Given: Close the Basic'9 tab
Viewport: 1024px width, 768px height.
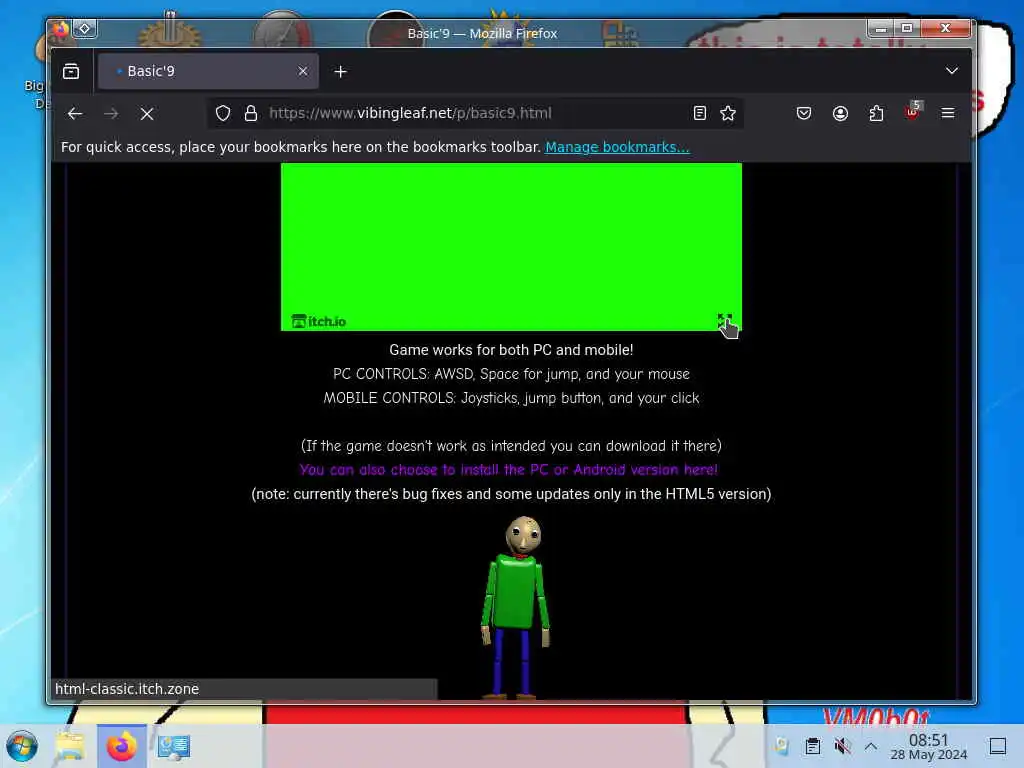Looking at the screenshot, I should 302,71.
